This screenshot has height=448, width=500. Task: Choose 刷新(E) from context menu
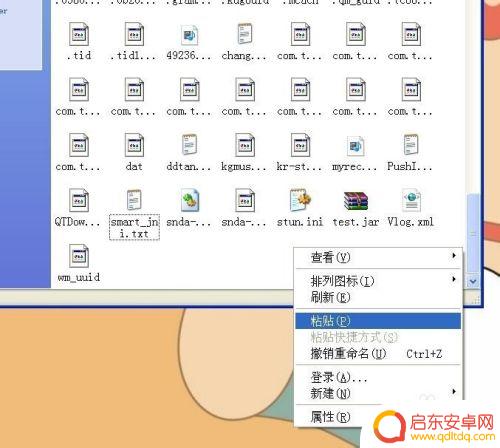(x=378, y=297)
